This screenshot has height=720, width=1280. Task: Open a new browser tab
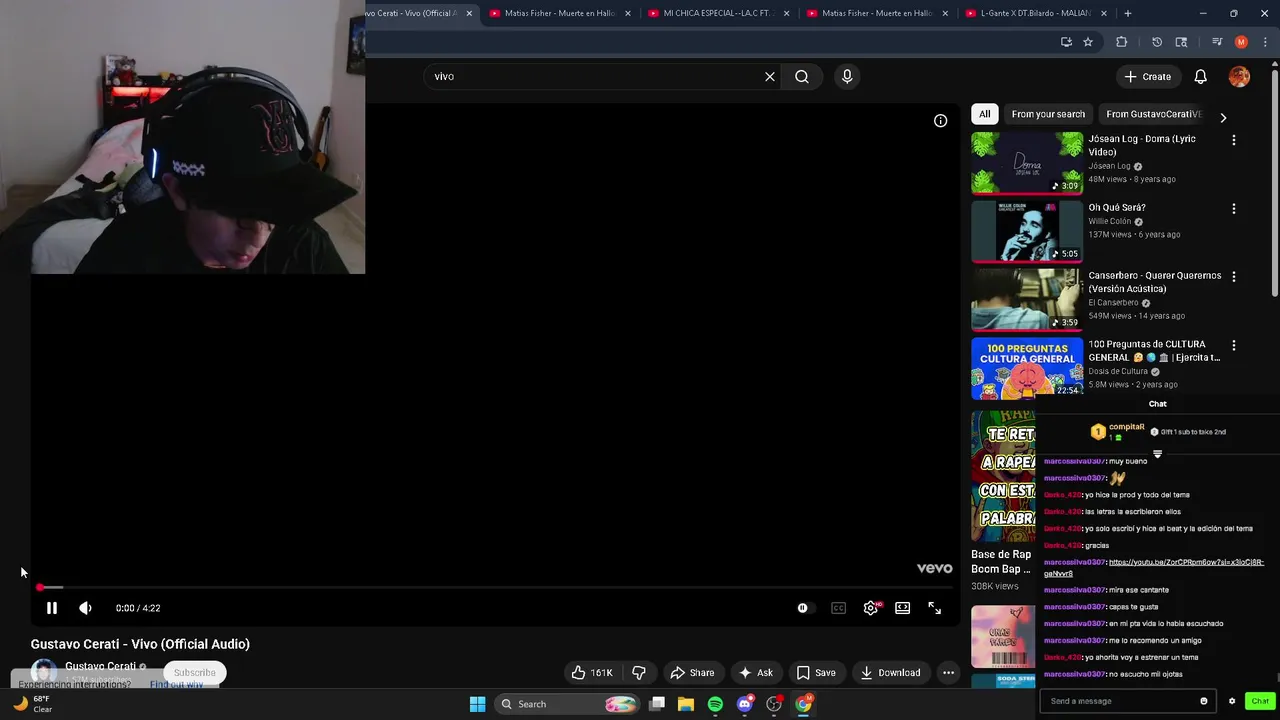(1127, 13)
